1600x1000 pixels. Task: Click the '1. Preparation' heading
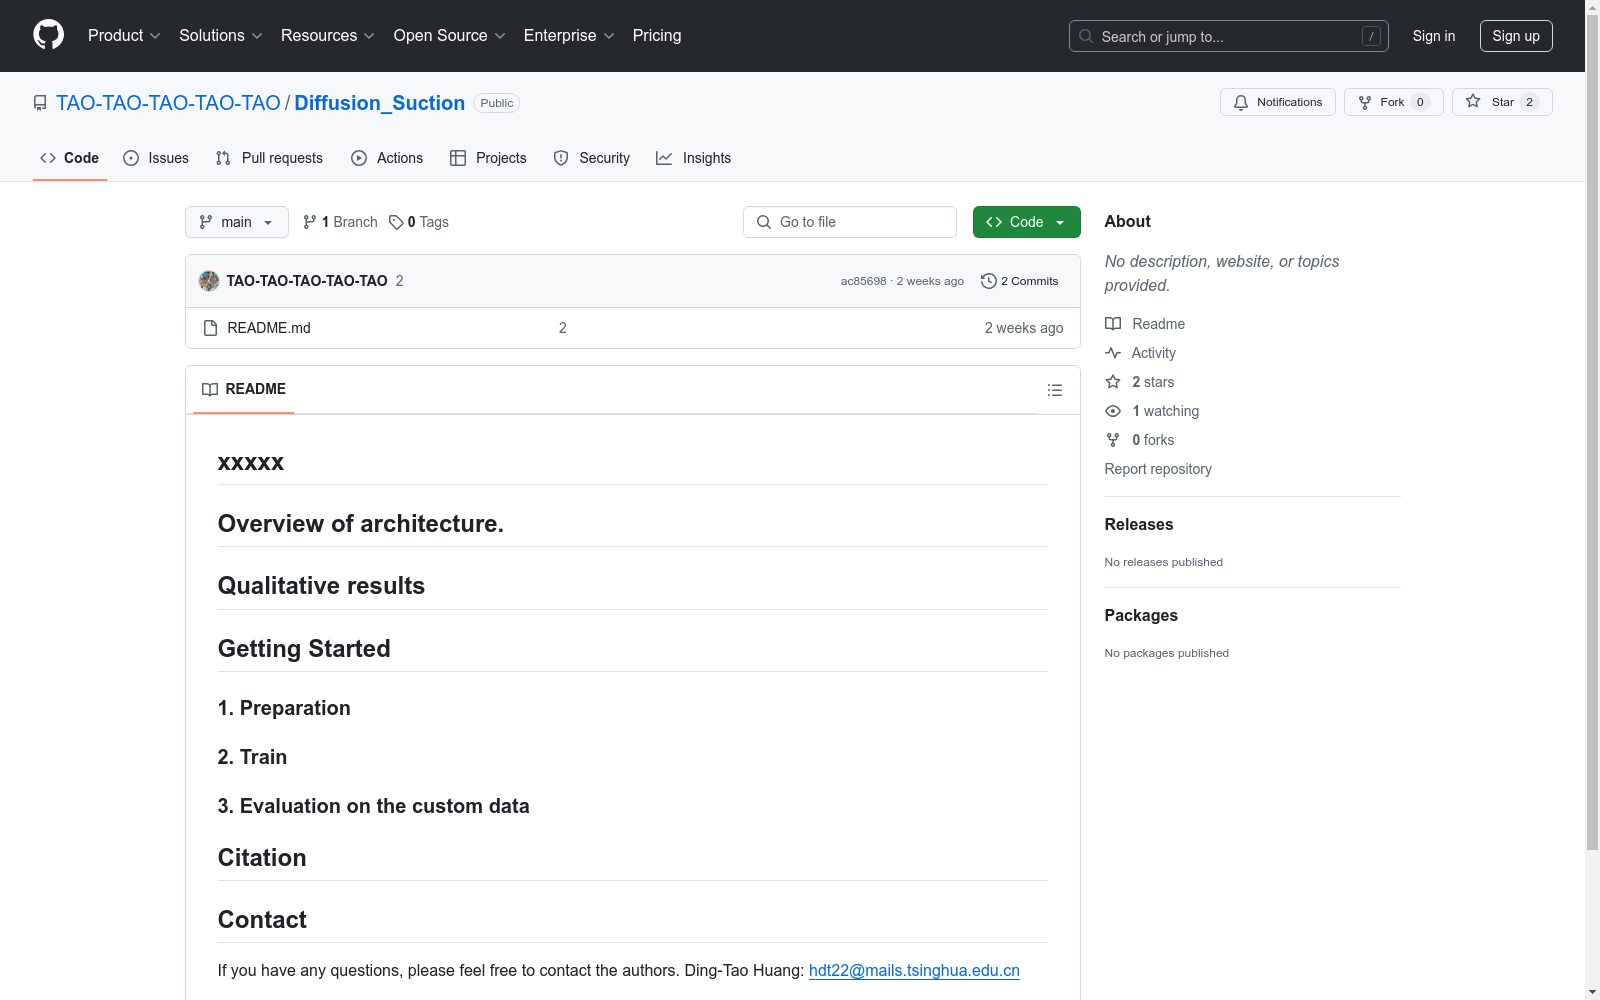(284, 708)
